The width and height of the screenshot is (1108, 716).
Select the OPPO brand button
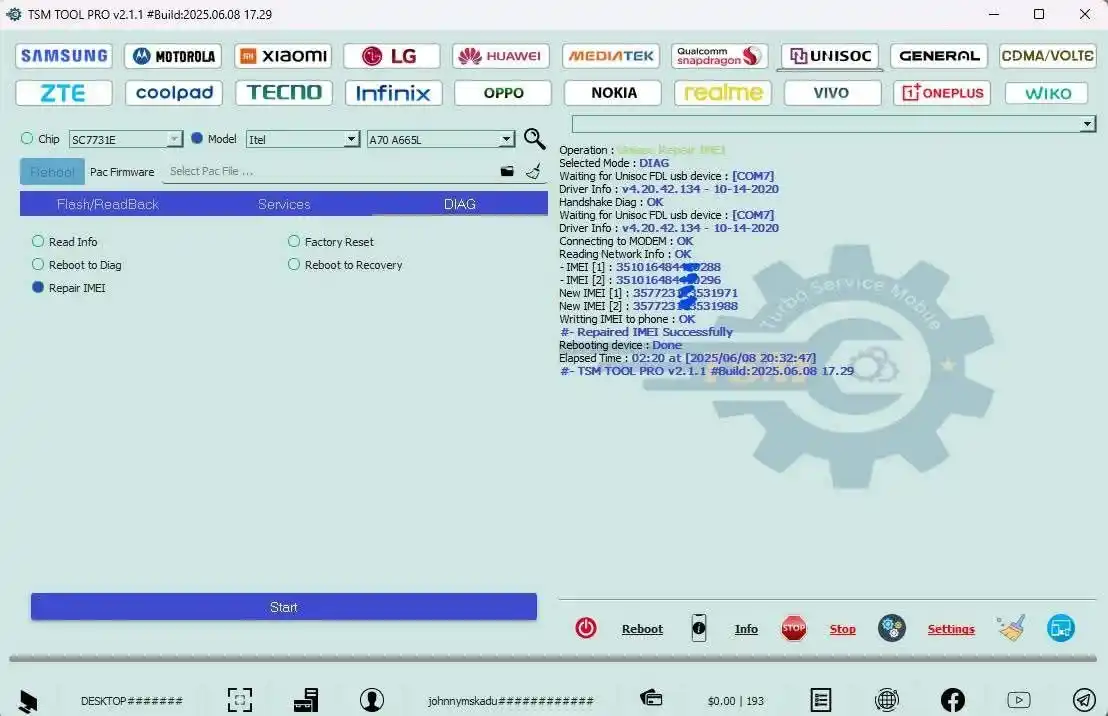click(502, 93)
